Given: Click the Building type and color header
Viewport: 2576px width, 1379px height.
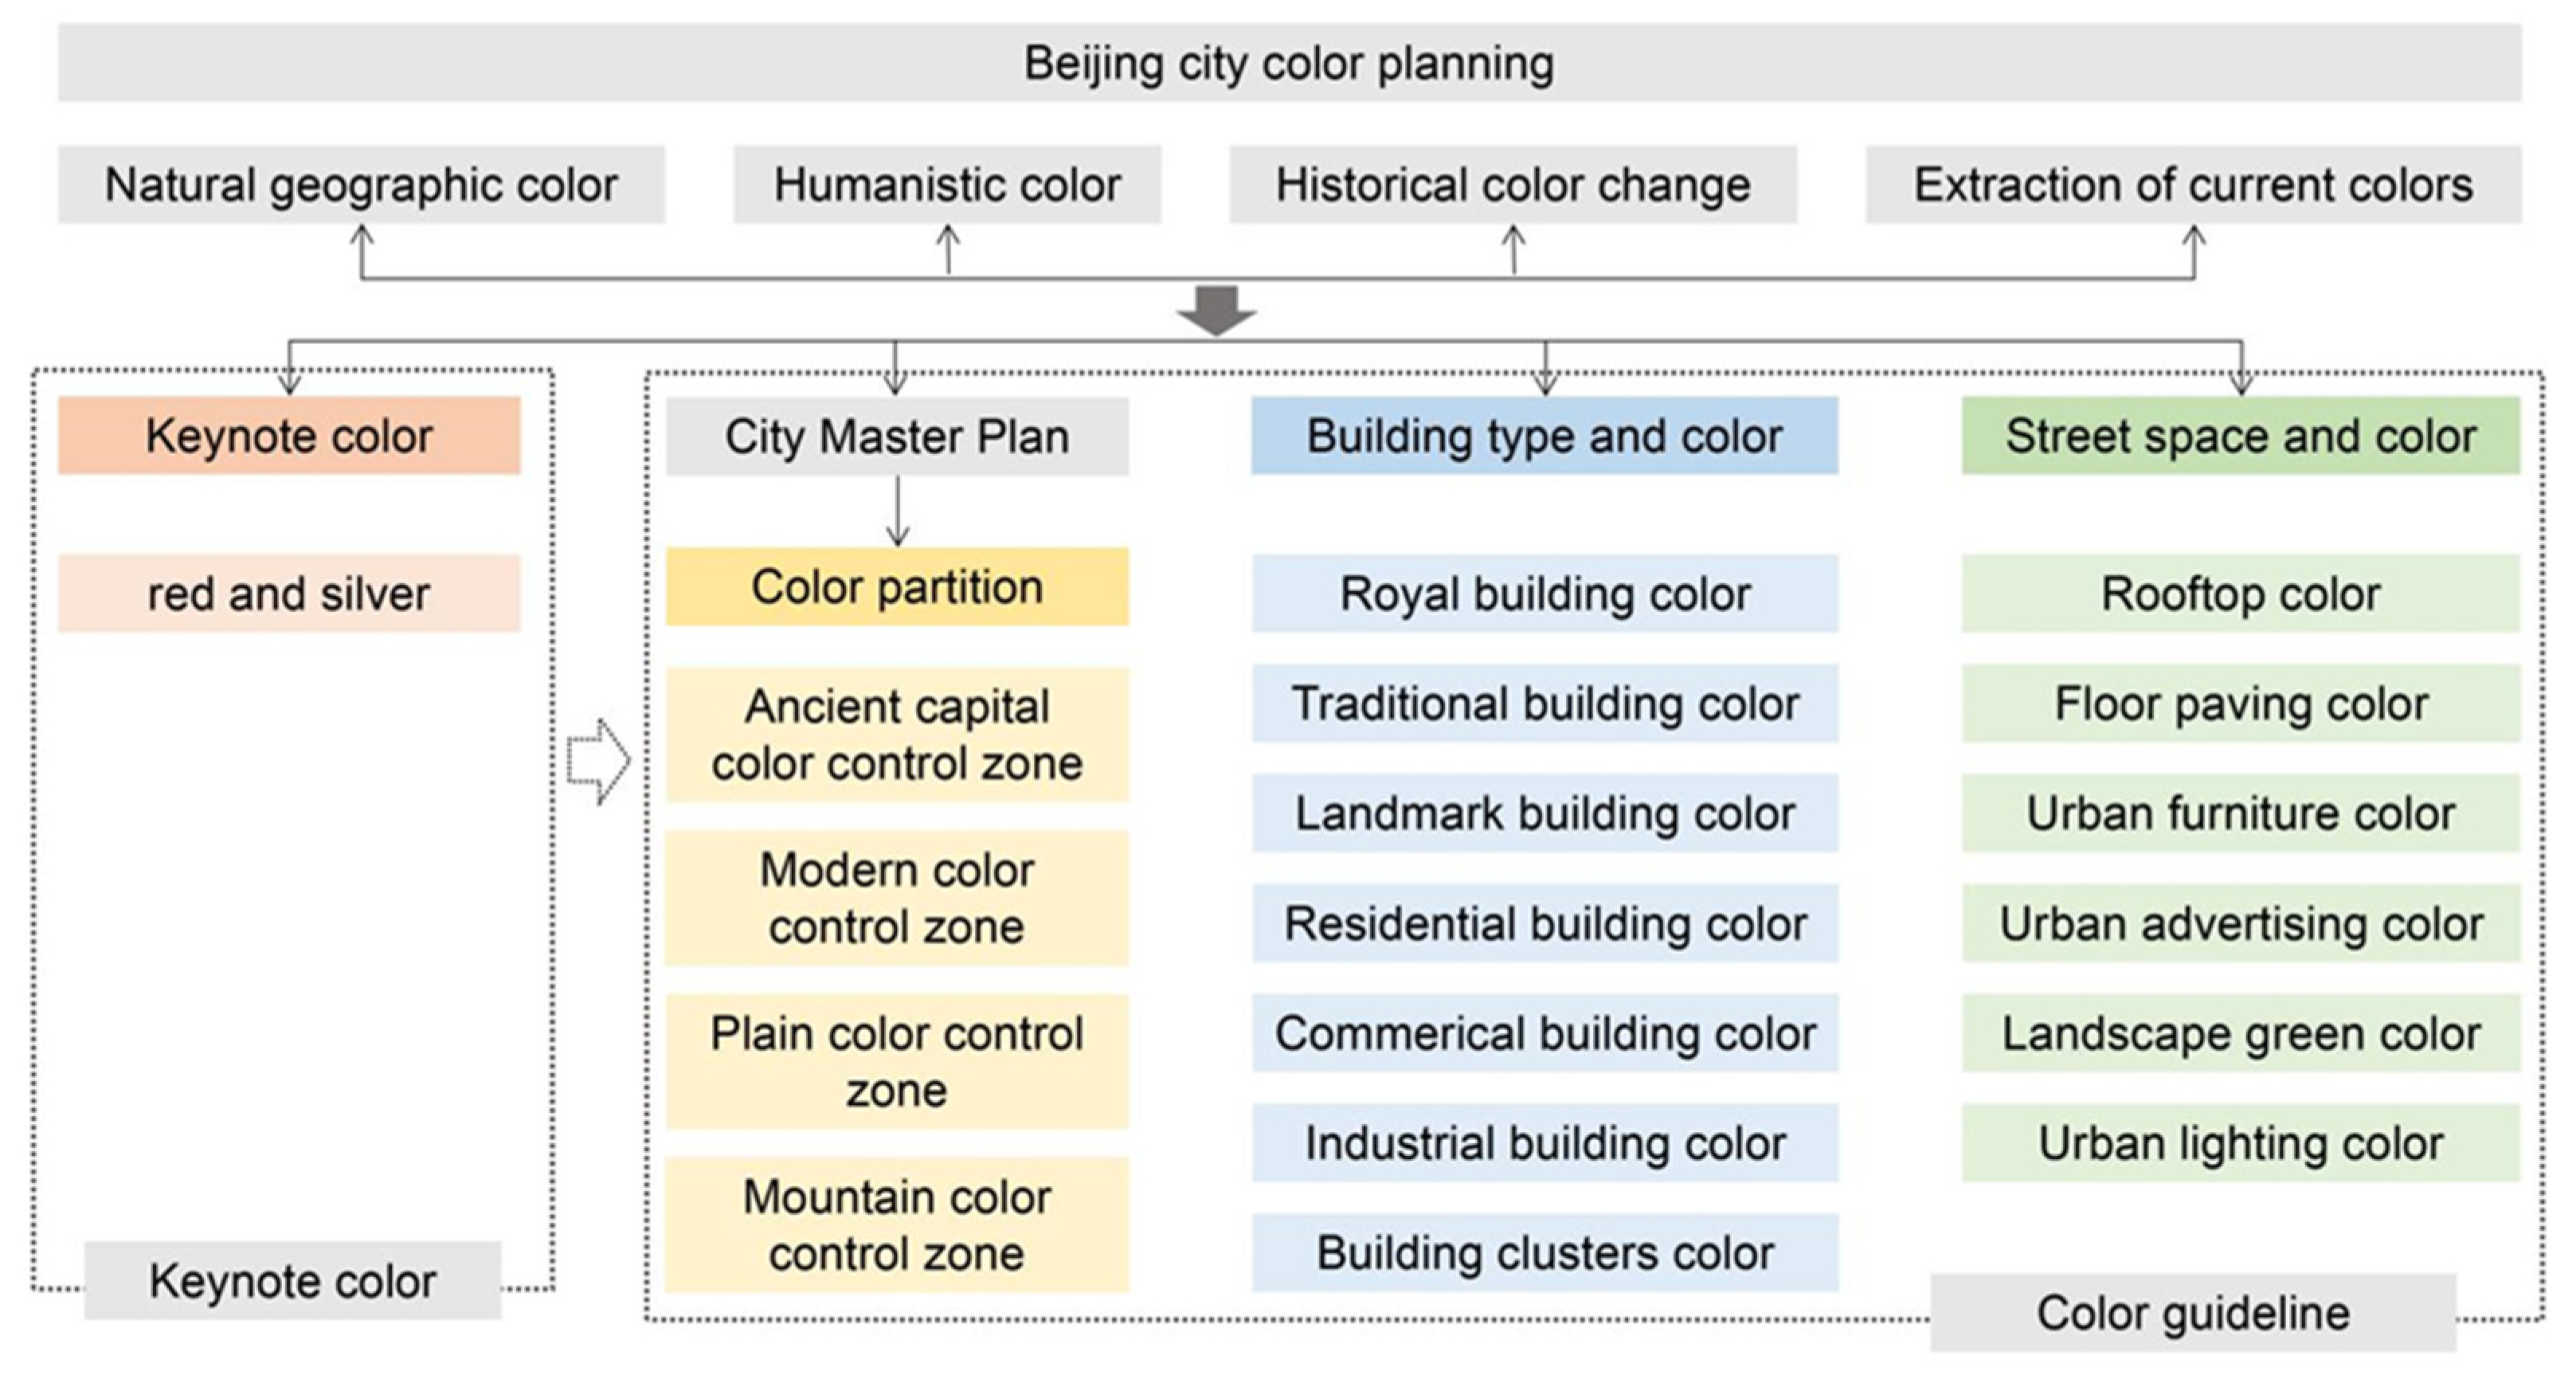Looking at the screenshot, I should [x=1544, y=436].
